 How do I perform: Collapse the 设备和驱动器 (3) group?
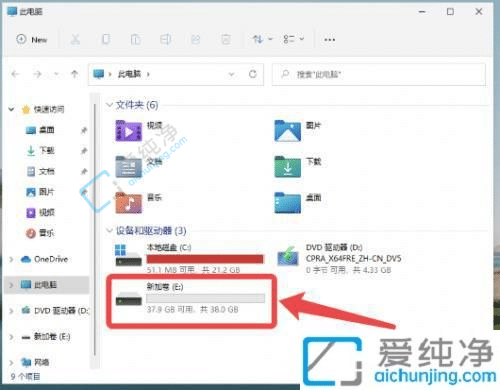pos(109,230)
